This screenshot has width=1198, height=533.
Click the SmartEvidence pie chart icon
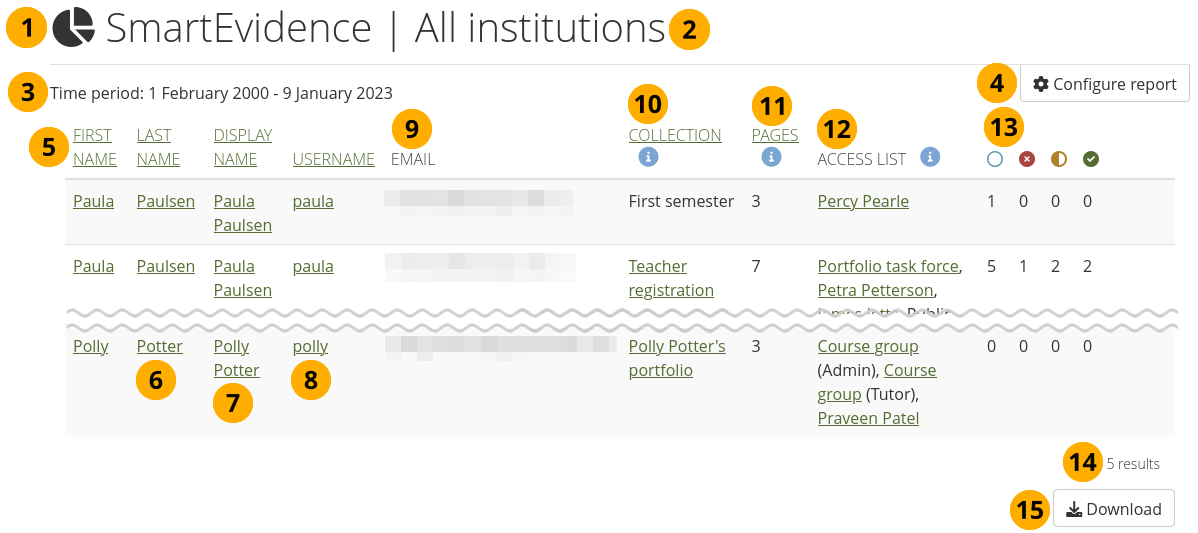[73, 28]
